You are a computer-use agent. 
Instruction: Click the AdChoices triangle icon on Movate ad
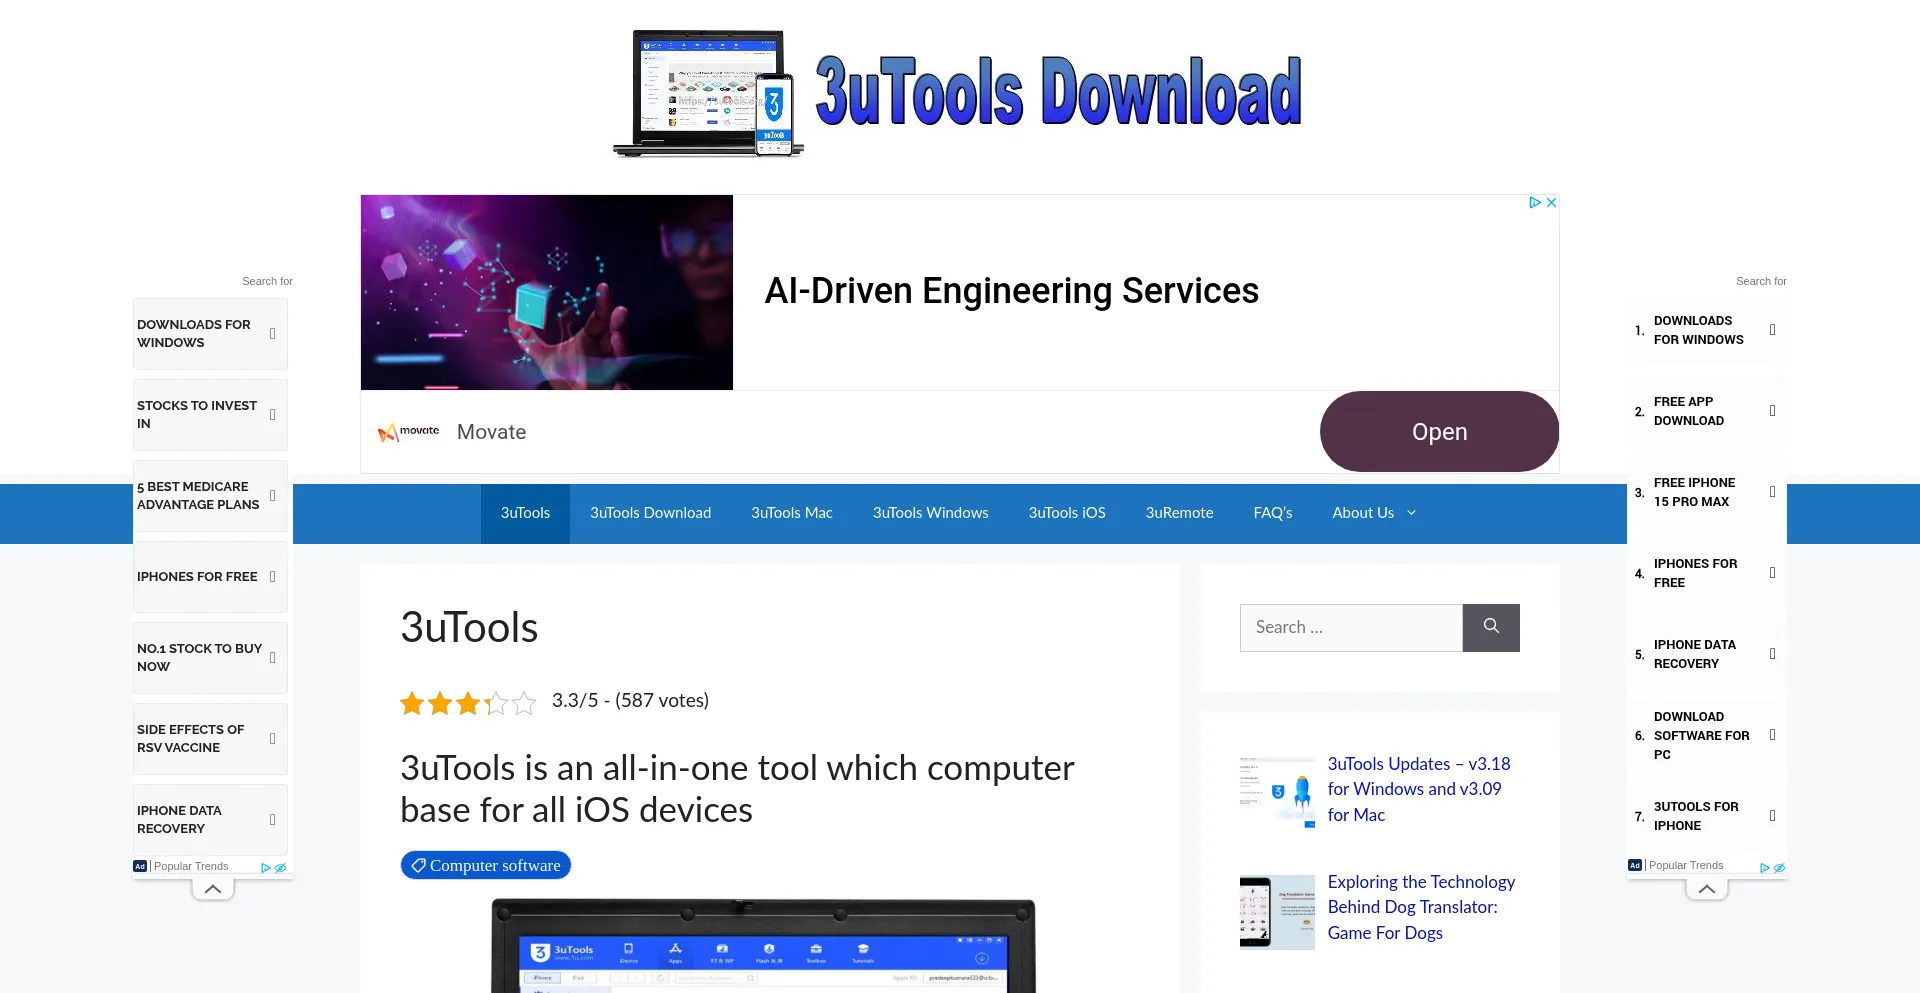1535,202
